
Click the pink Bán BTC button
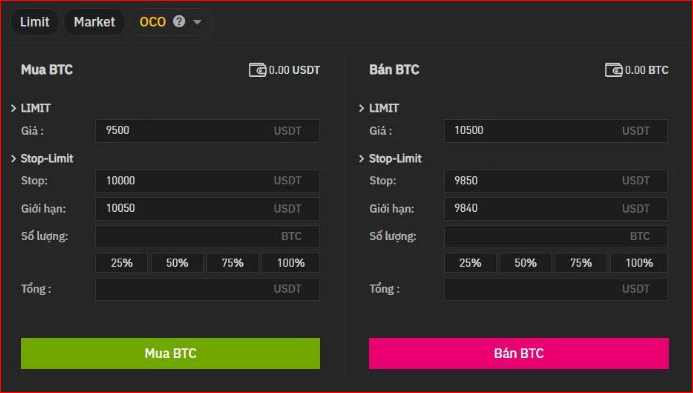coord(519,353)
